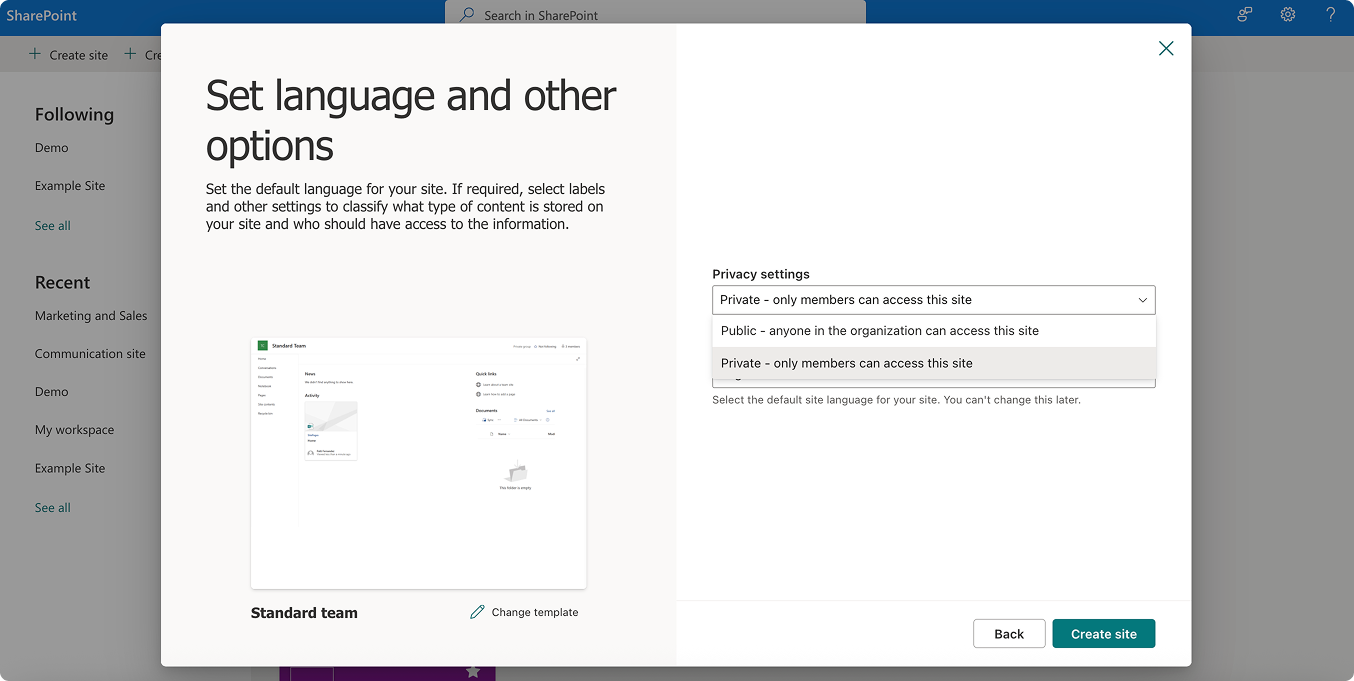The height and width of the screenshot is (681, 1354).
Task: Click the feedback person icon in the header
Action: coord(1243,15)
